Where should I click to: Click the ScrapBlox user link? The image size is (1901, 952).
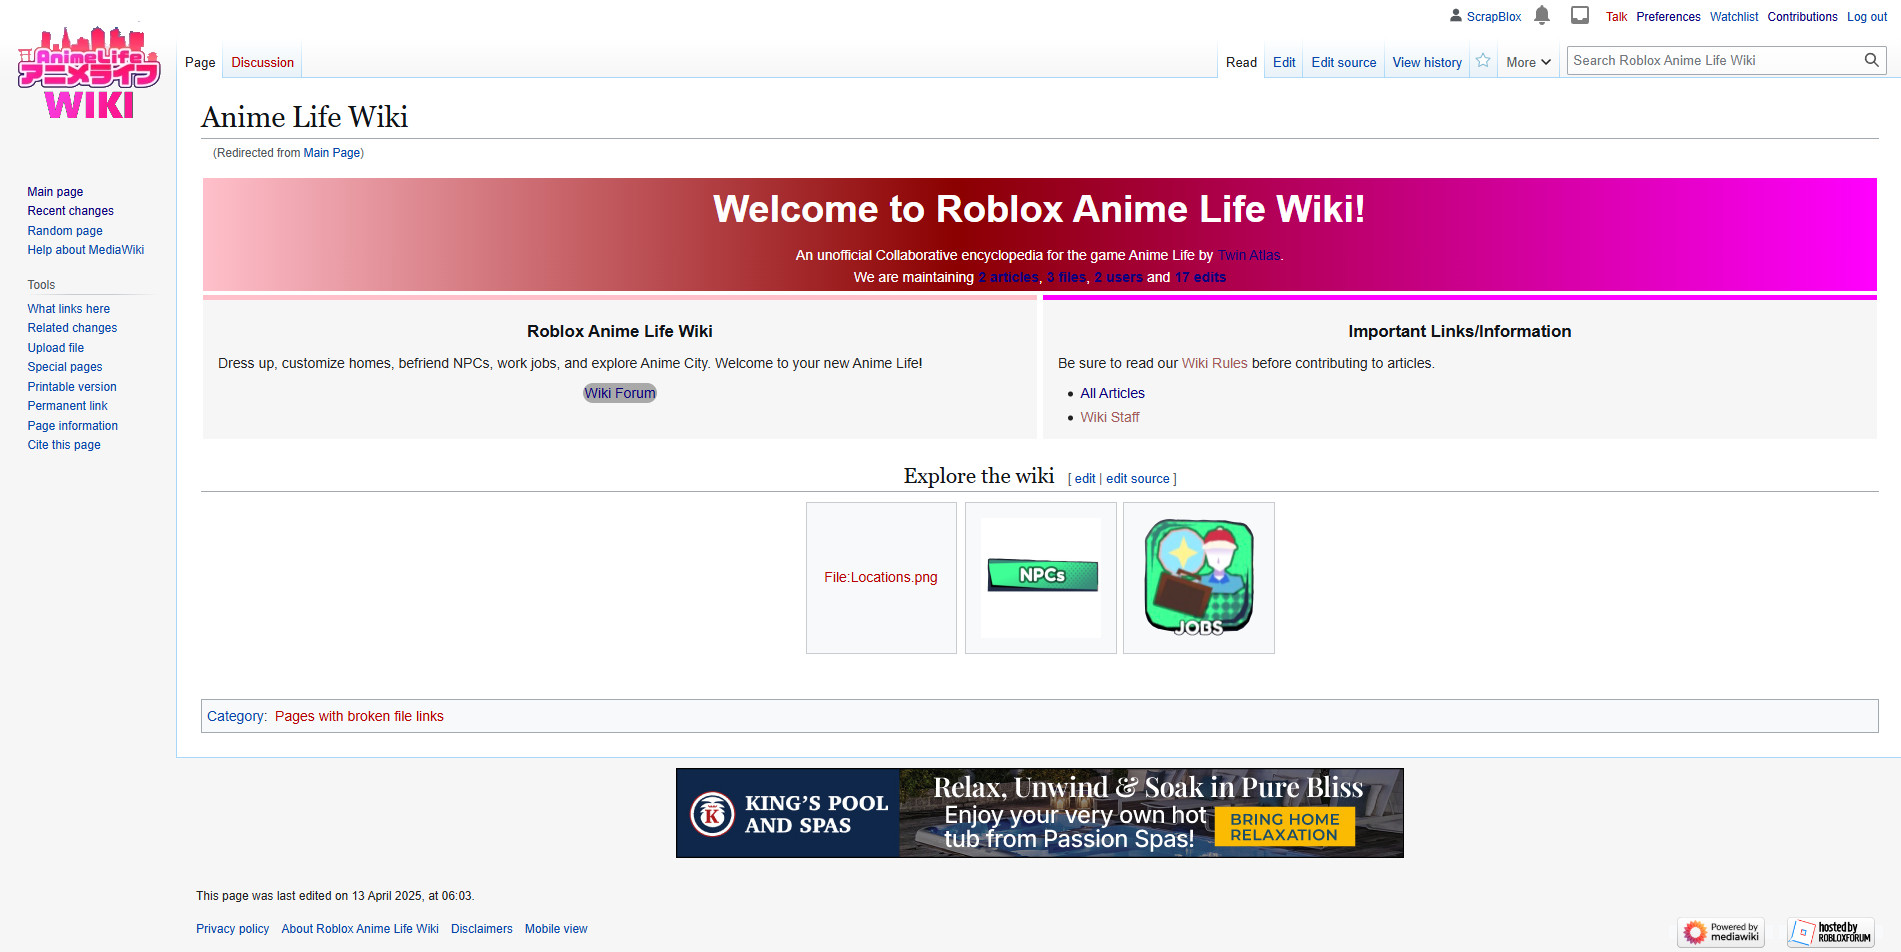pos(1493,17)
